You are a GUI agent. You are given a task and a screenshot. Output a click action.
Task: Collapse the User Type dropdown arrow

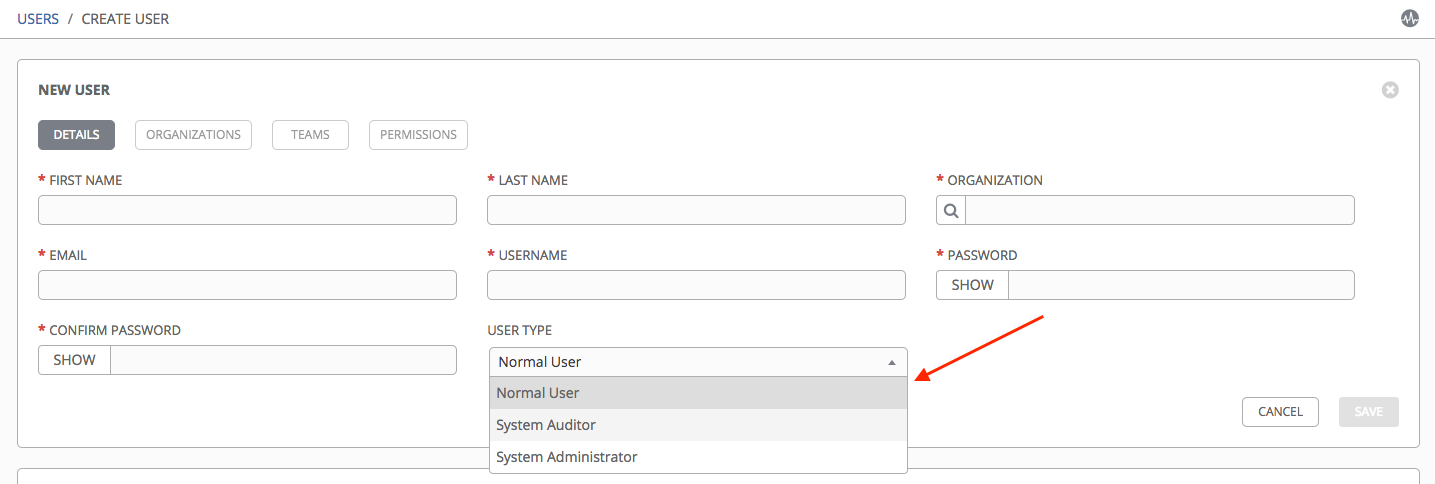(x=892, y=362)
